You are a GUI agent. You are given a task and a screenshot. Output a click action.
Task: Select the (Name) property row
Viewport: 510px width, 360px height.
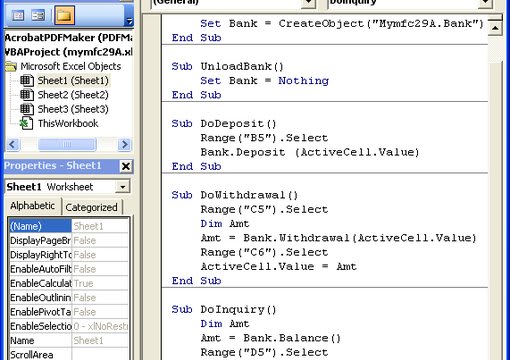(68, 226)
